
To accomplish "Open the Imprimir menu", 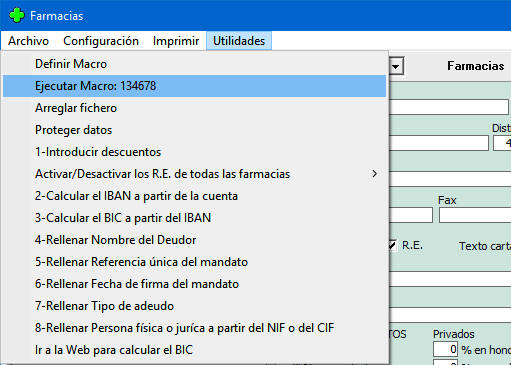I will pyautogui.click(x=176, y=41).
